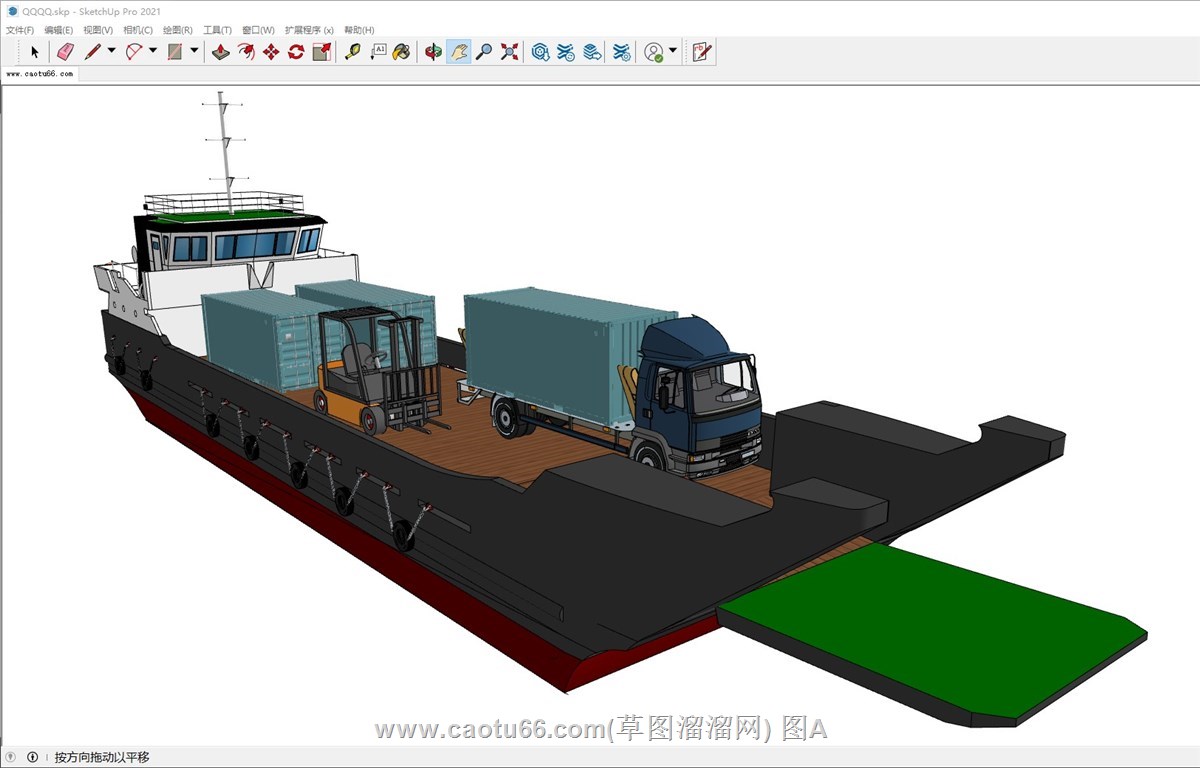Activate the Push/Pull tool
Screen dimensions: 1200x768
221,52
